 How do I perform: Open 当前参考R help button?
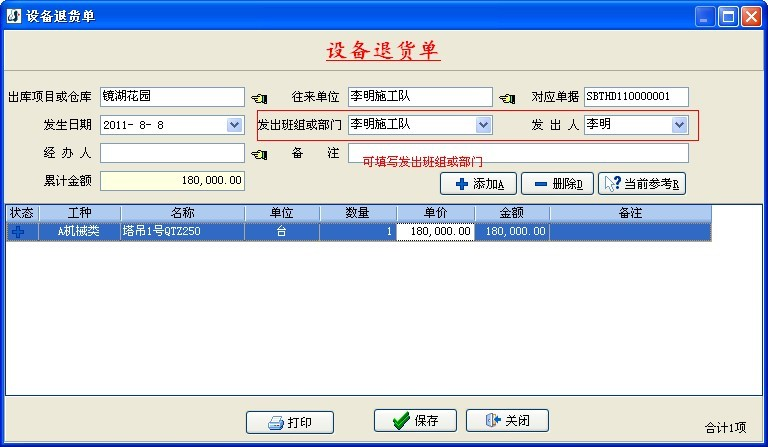pos(642,184)
